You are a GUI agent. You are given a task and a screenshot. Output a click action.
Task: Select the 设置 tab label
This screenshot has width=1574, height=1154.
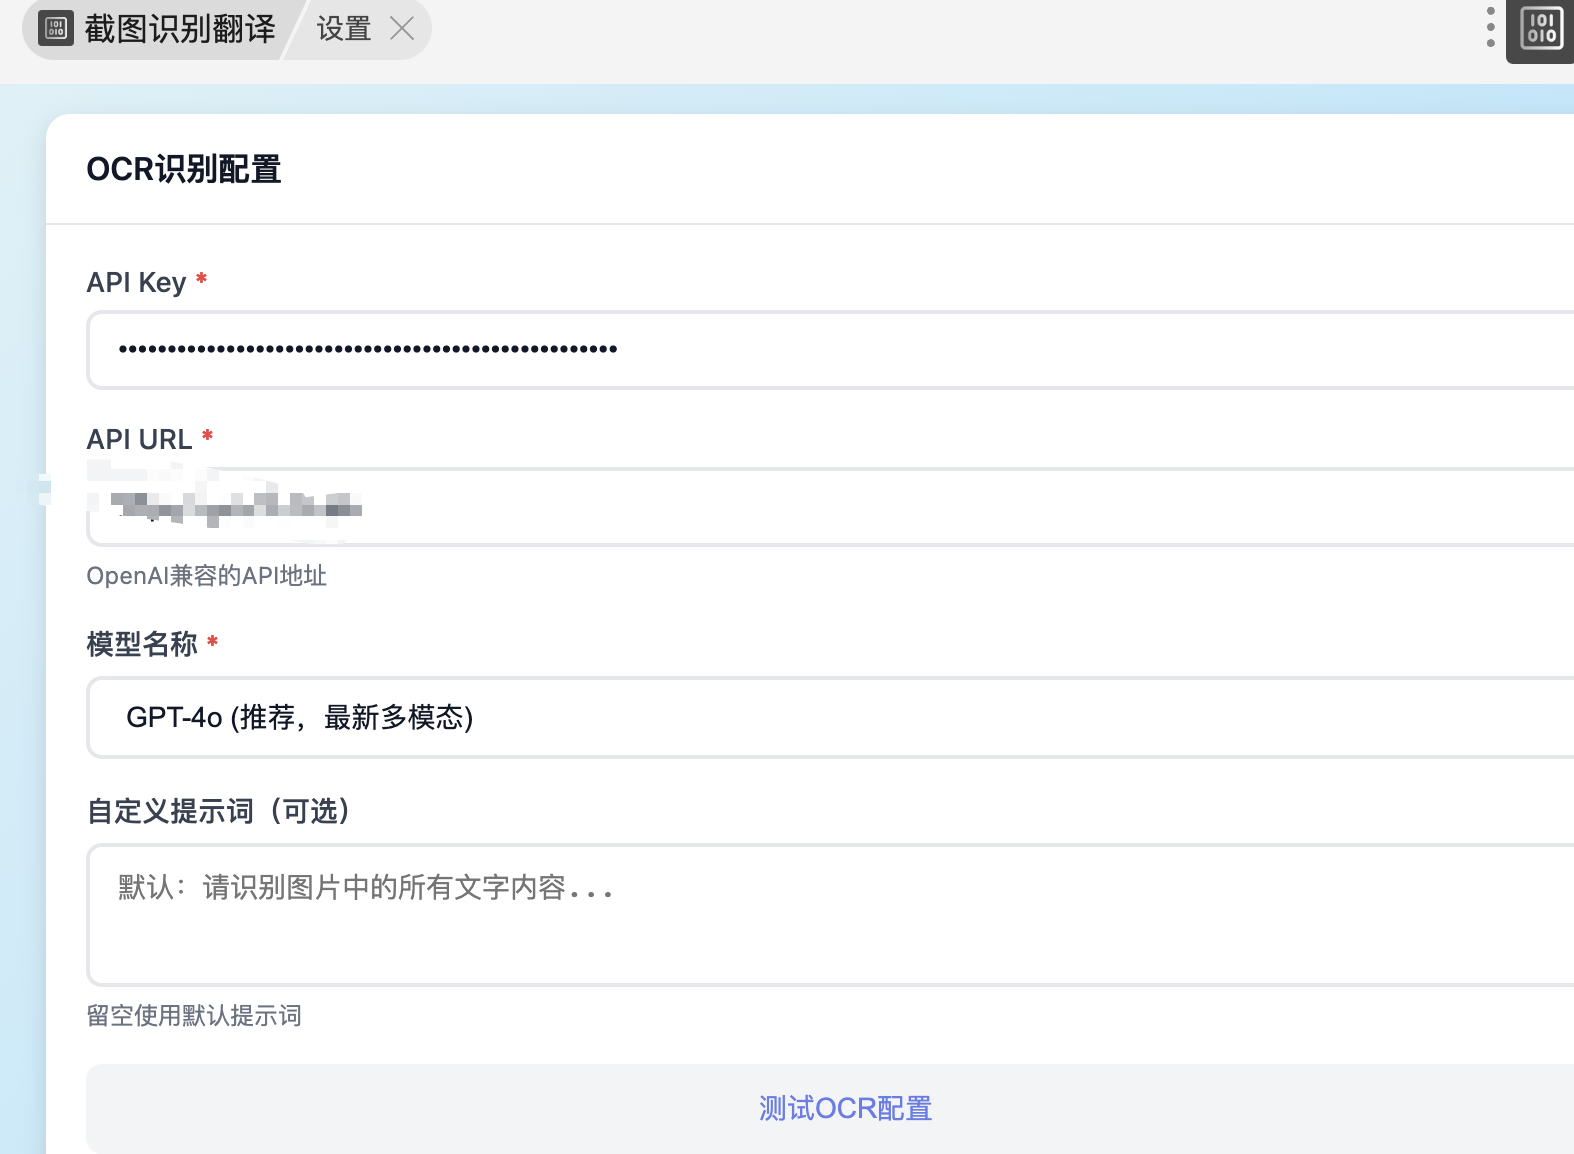344,28
